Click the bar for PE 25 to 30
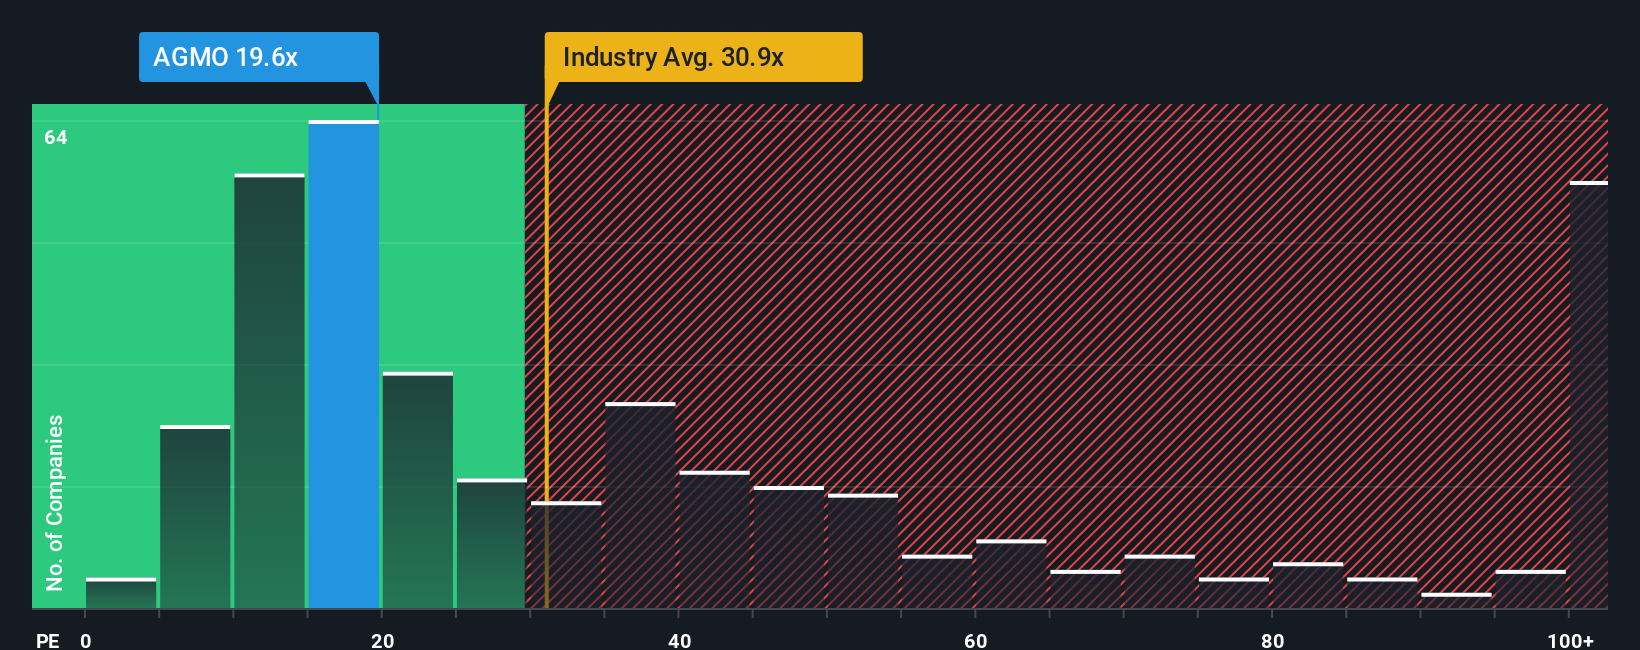This screenshot has height=650, width=1640. click(492, 544)
